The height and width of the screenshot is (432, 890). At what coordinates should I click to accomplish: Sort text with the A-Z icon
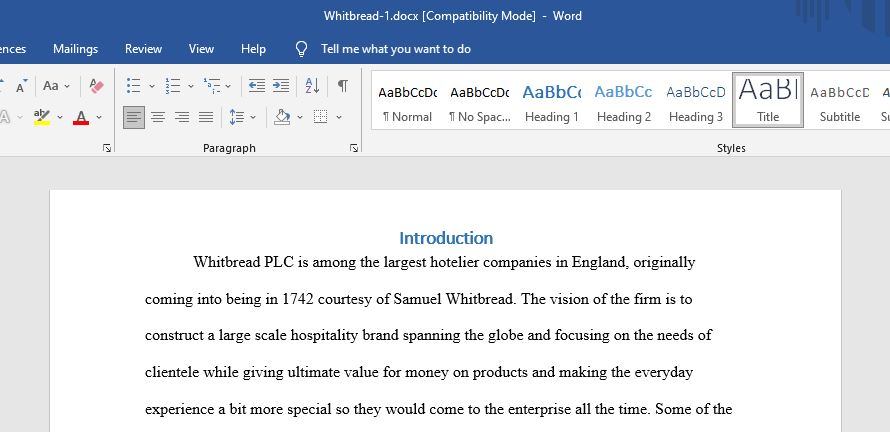(312, 86)
